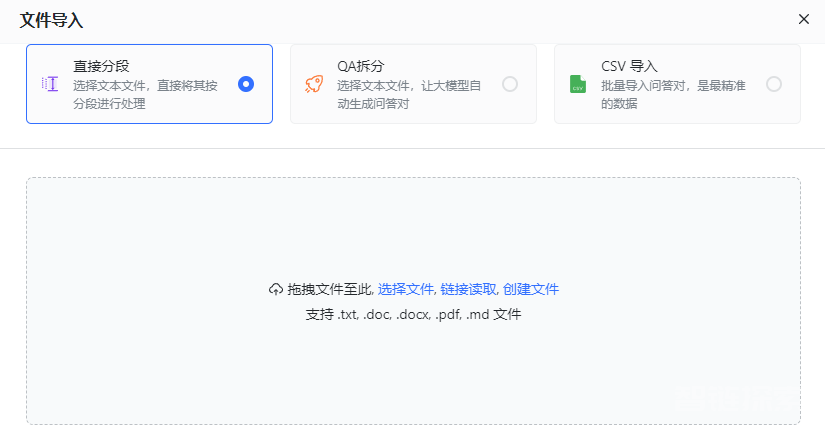
Task: Click the QA拆分 card title
Action: pos(360,66)
